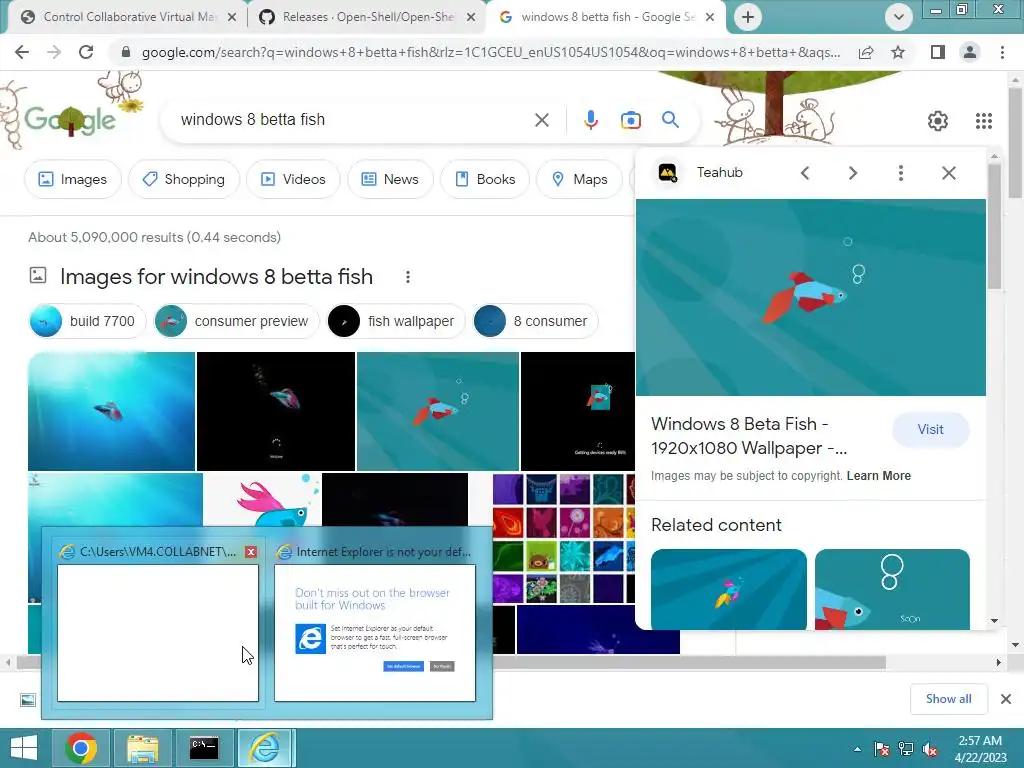The width and height of the screenshot is (1024, 768).
Task: Open Chrome side panel icon
Action: 938,52
